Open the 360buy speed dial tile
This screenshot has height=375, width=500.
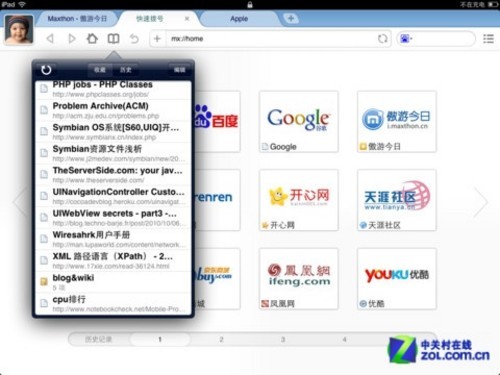coord(217,279)
